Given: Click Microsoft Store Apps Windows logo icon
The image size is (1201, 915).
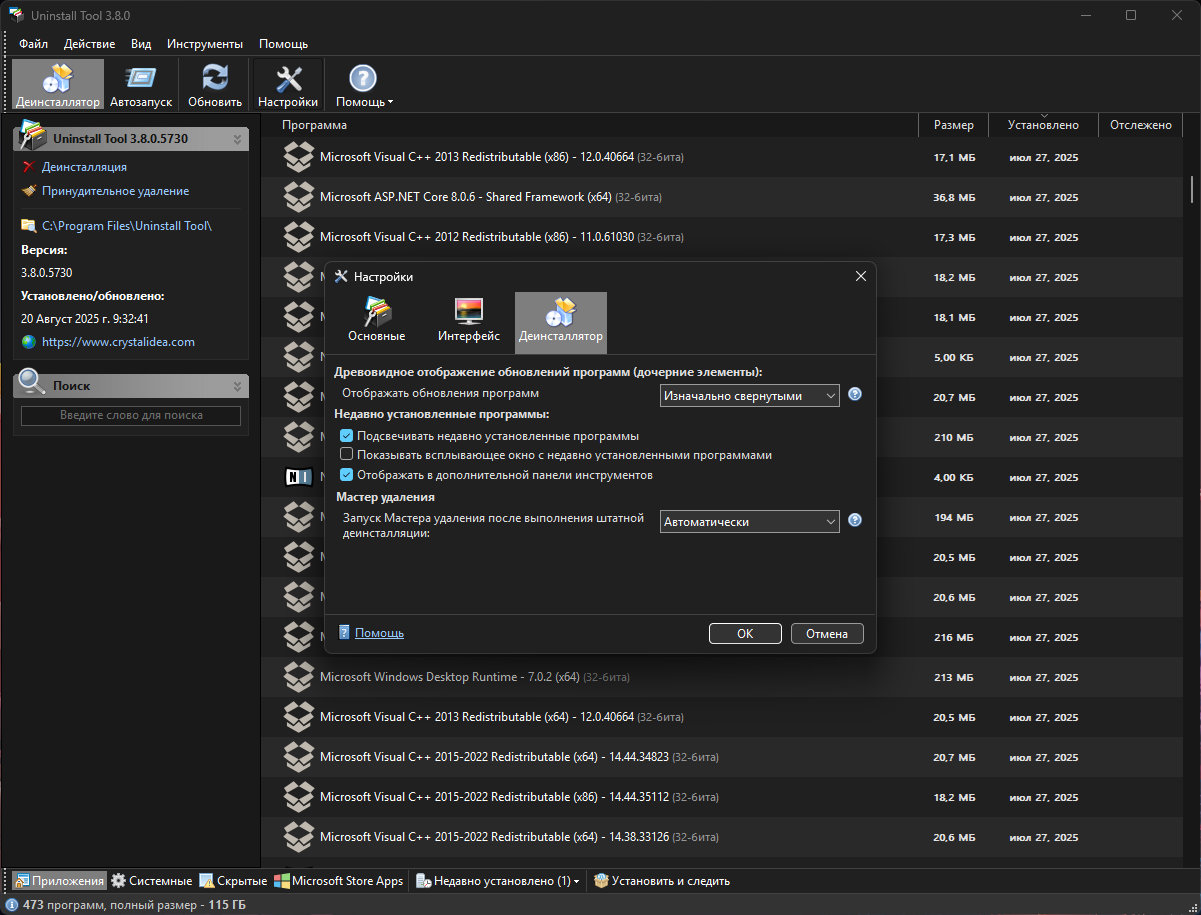Looking at the screenshot, I should coord(282,881).
